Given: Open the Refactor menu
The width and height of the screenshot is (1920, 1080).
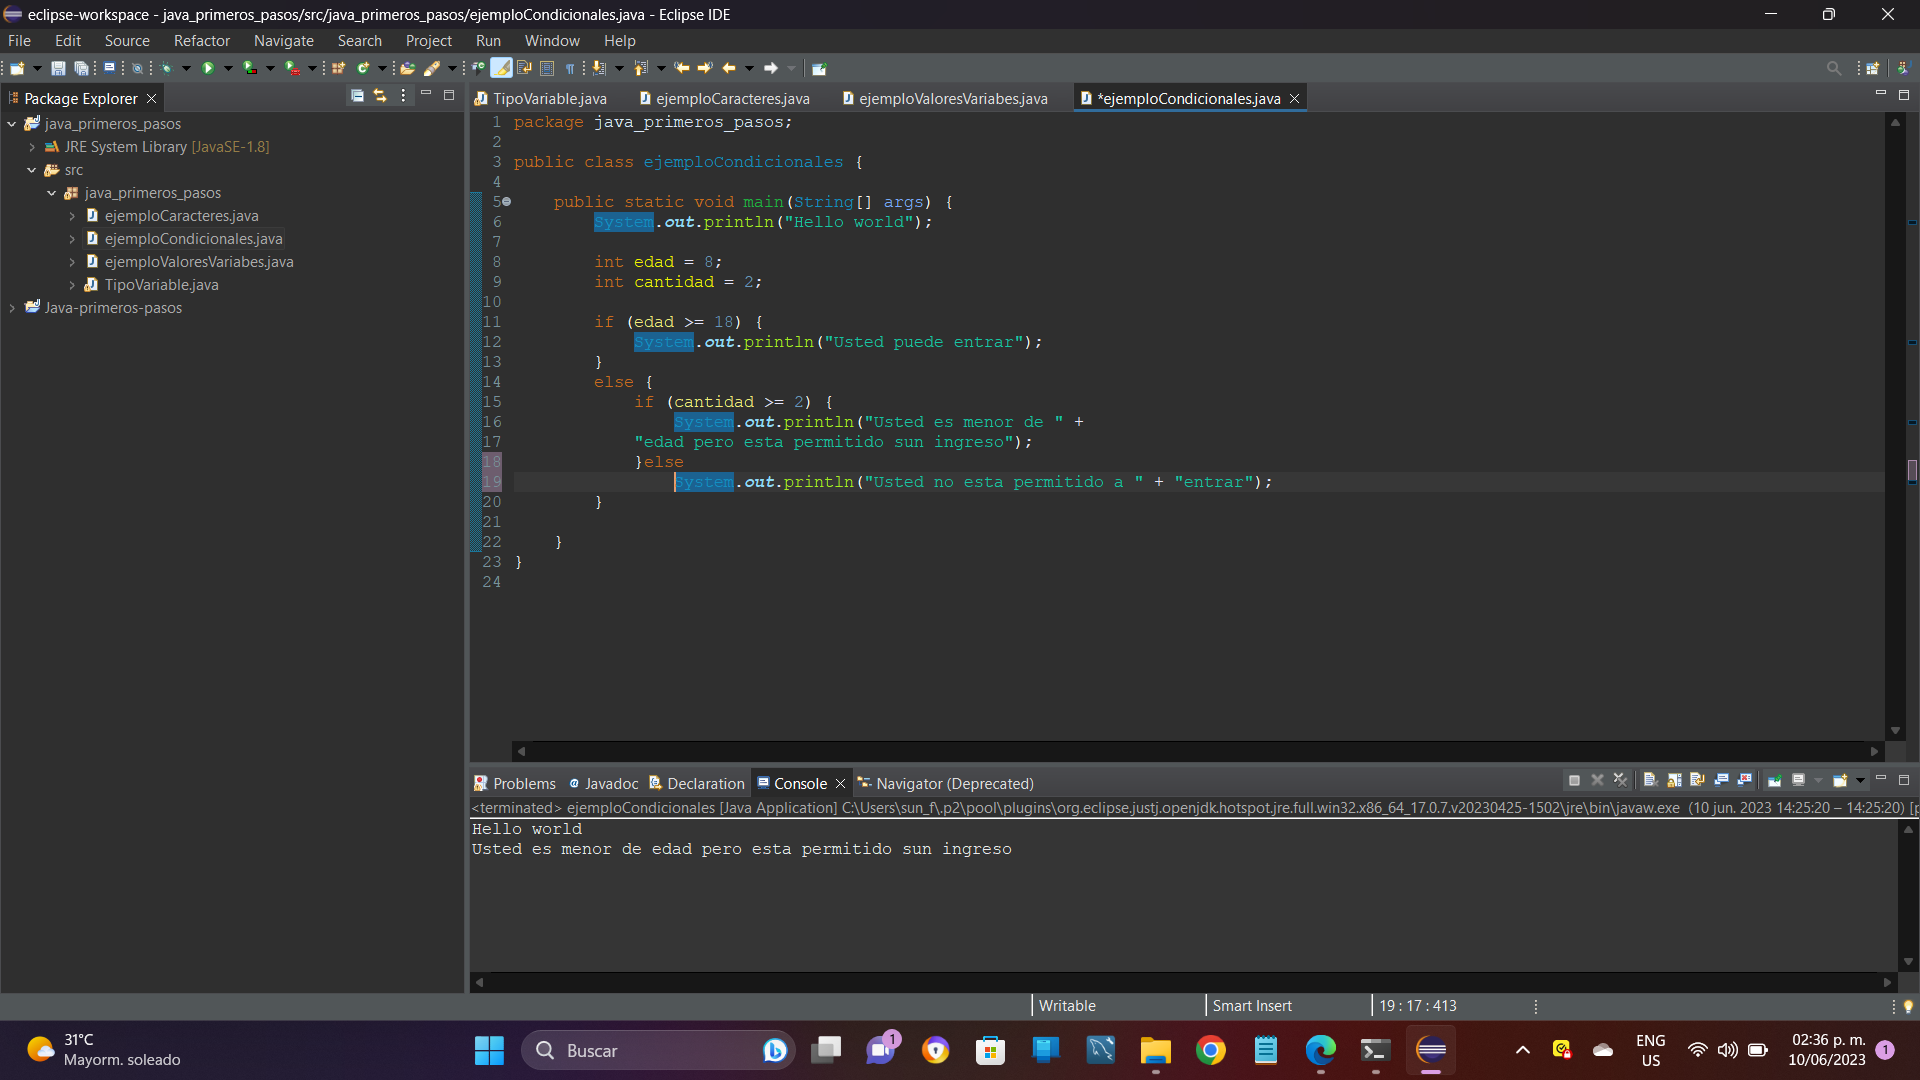Looking at the screenshot, I should (202, 41).
